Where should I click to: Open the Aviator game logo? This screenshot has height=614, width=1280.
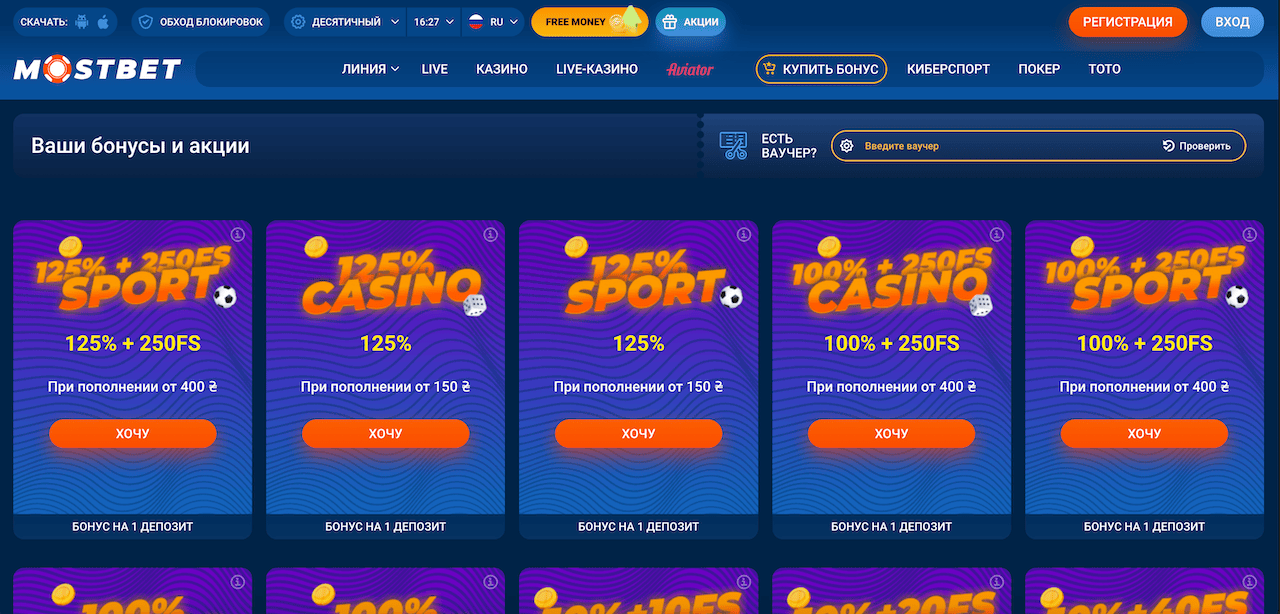click(690, 69)
